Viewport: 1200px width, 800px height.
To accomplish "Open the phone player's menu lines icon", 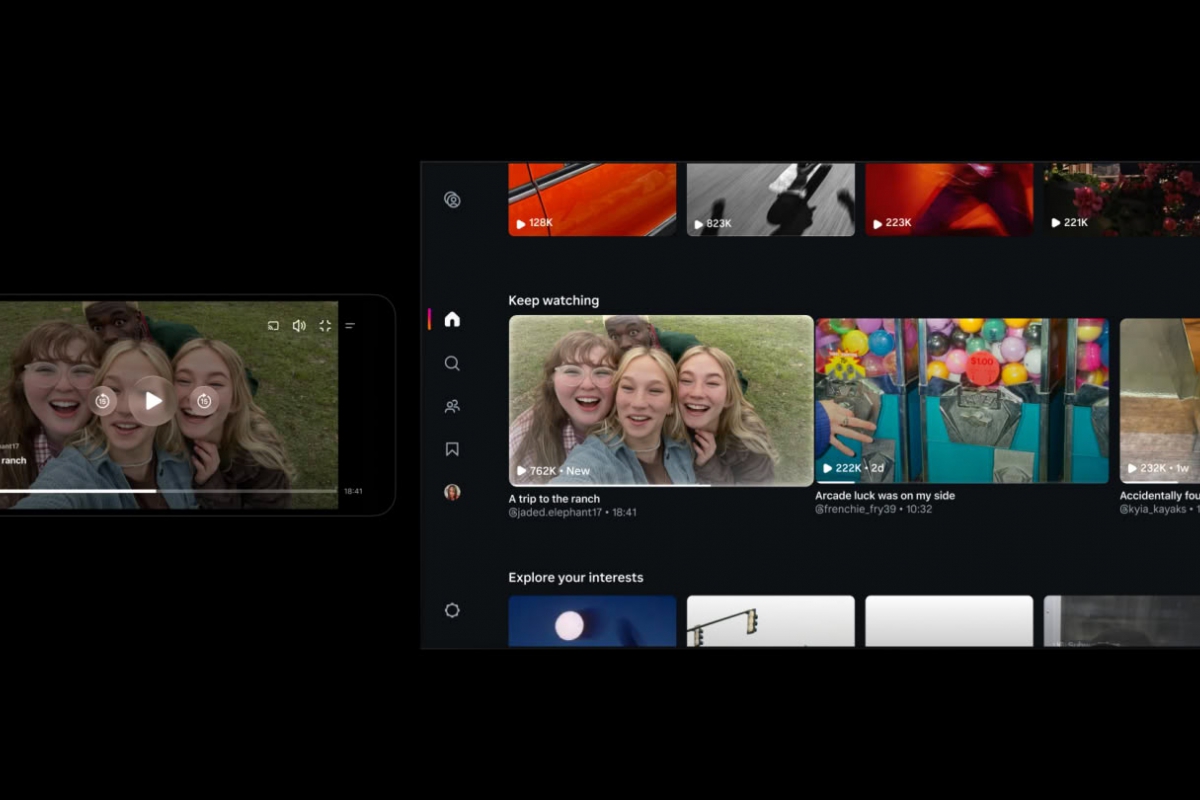I will (350, 326).
